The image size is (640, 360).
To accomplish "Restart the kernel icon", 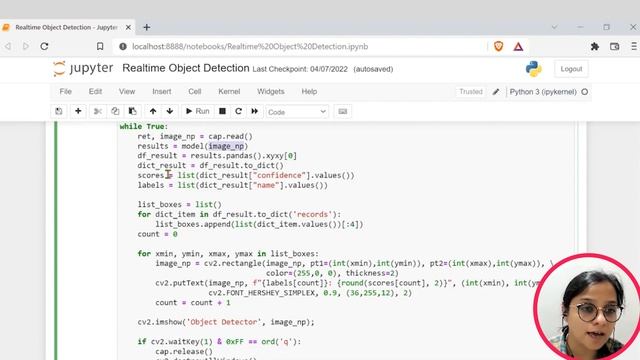I will (x=238, y=111).
